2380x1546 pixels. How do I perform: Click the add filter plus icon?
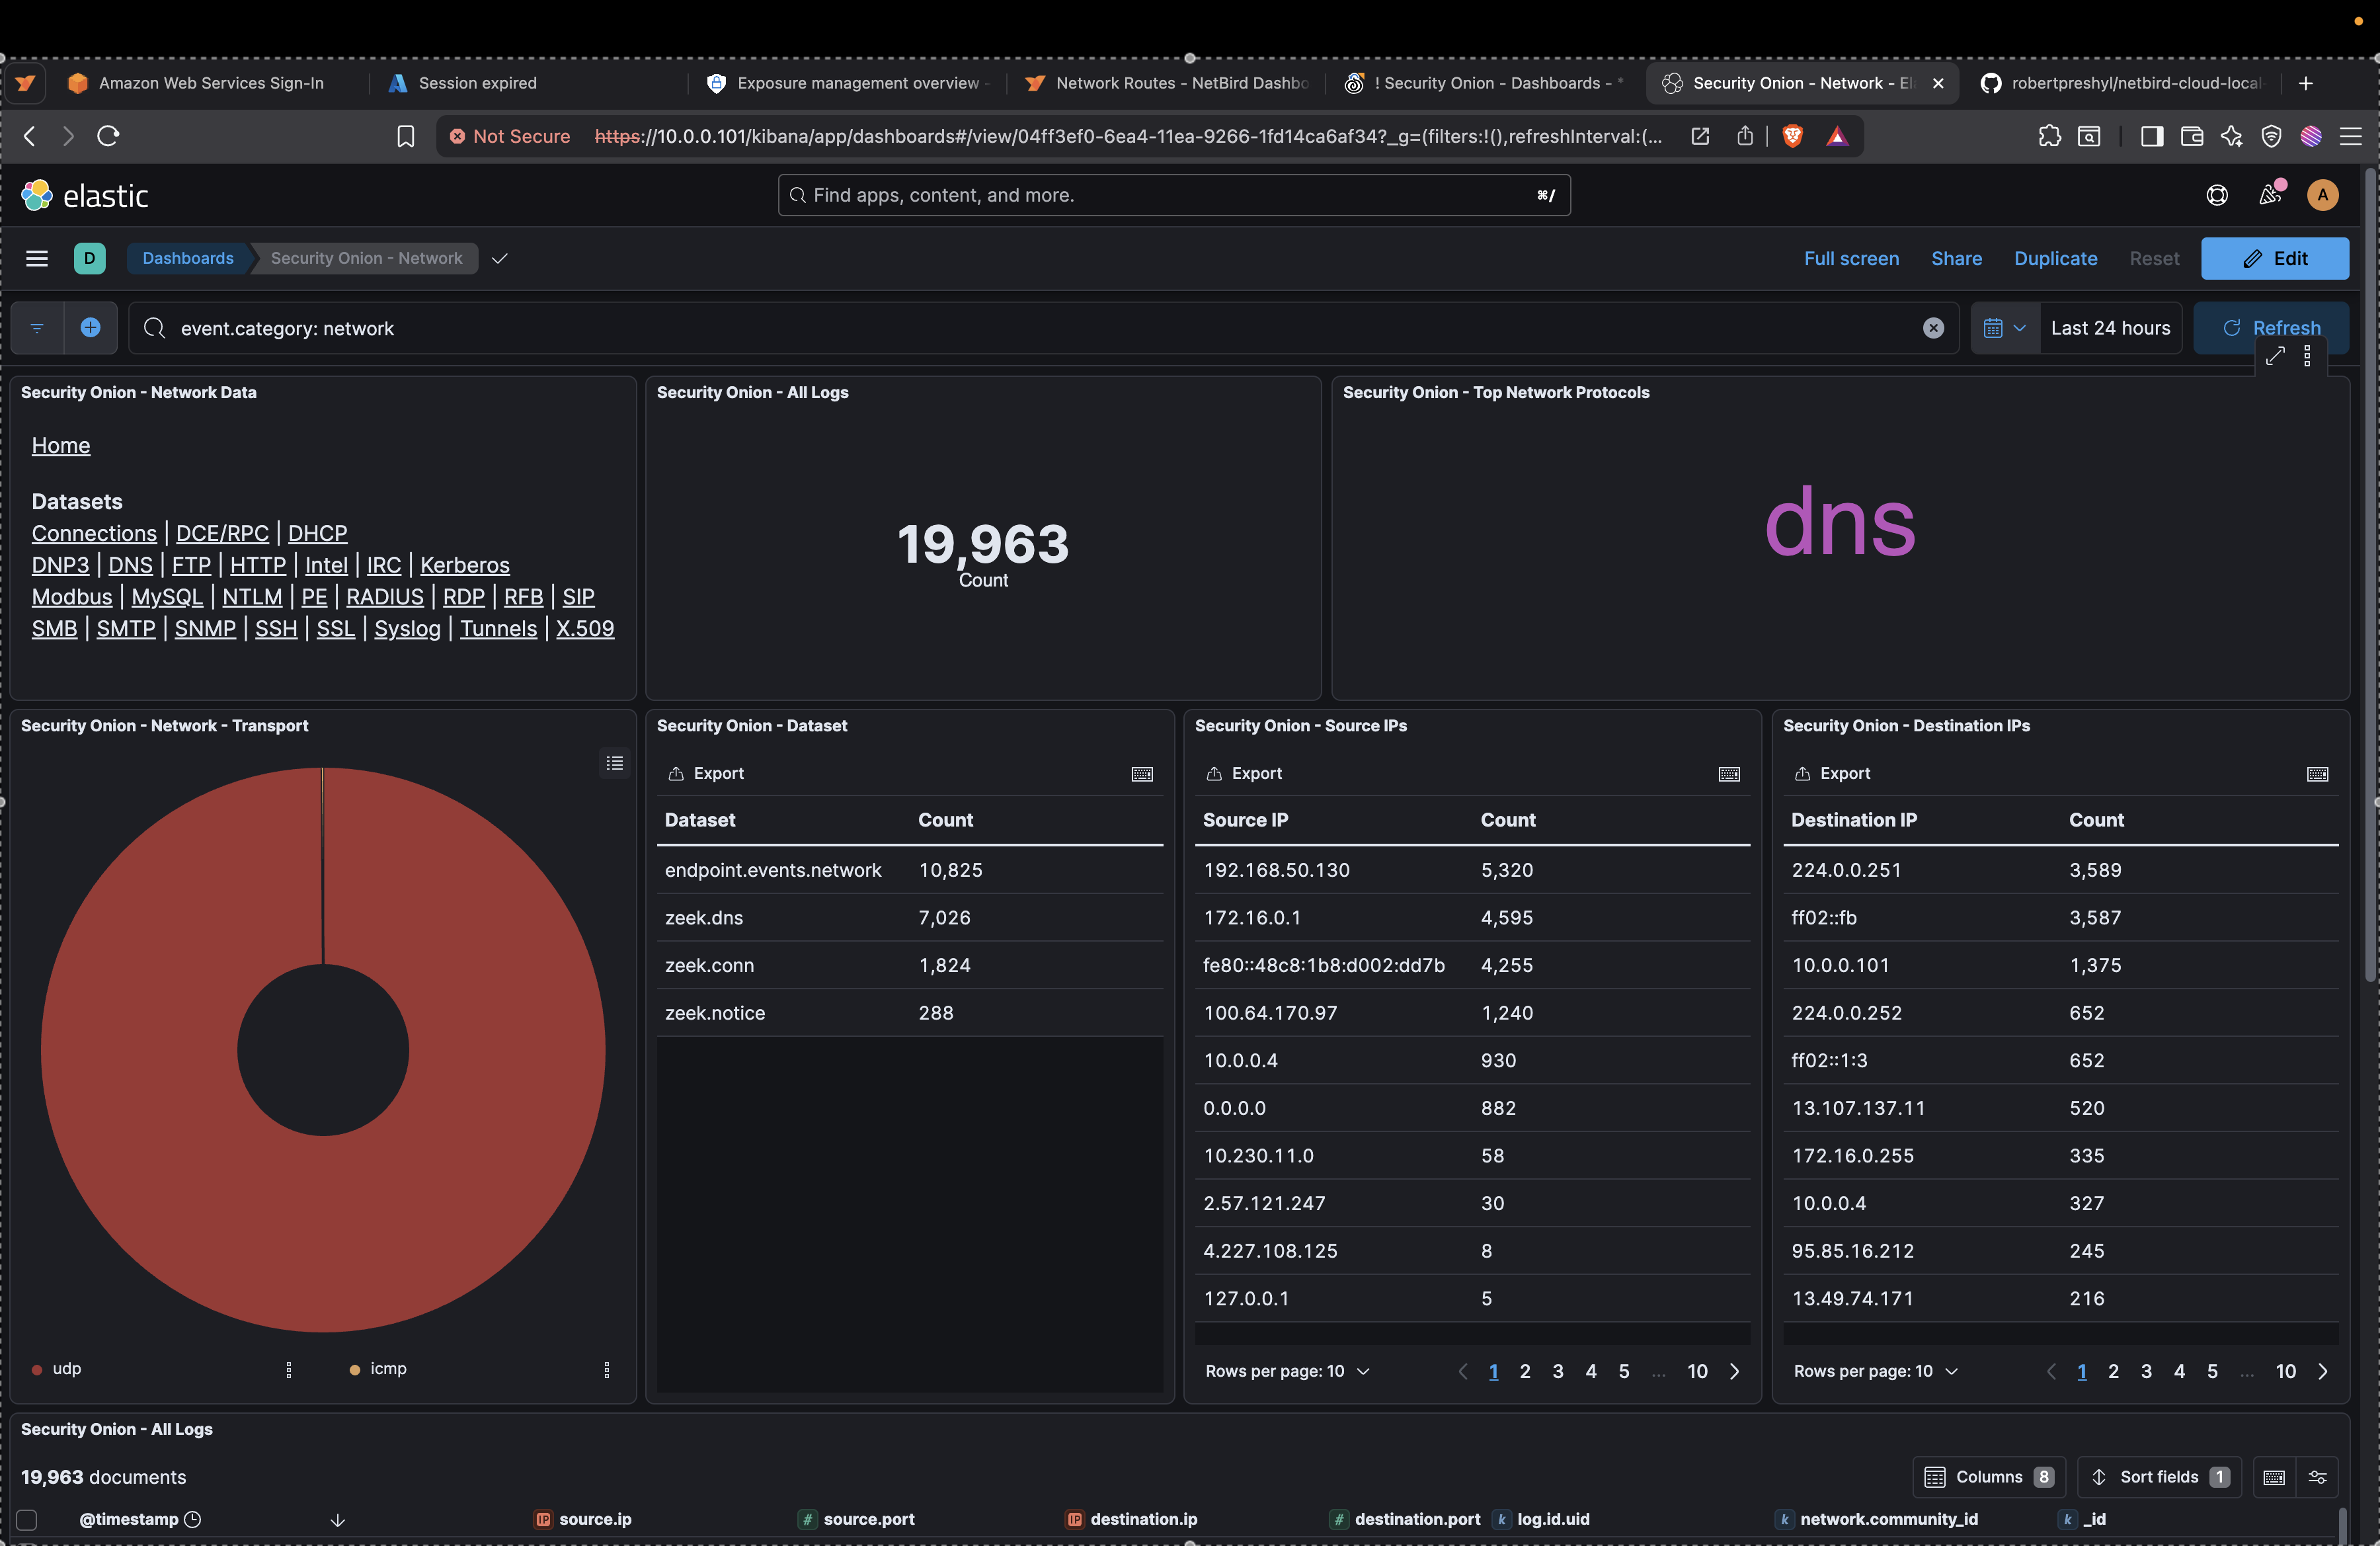coord(90,328)
